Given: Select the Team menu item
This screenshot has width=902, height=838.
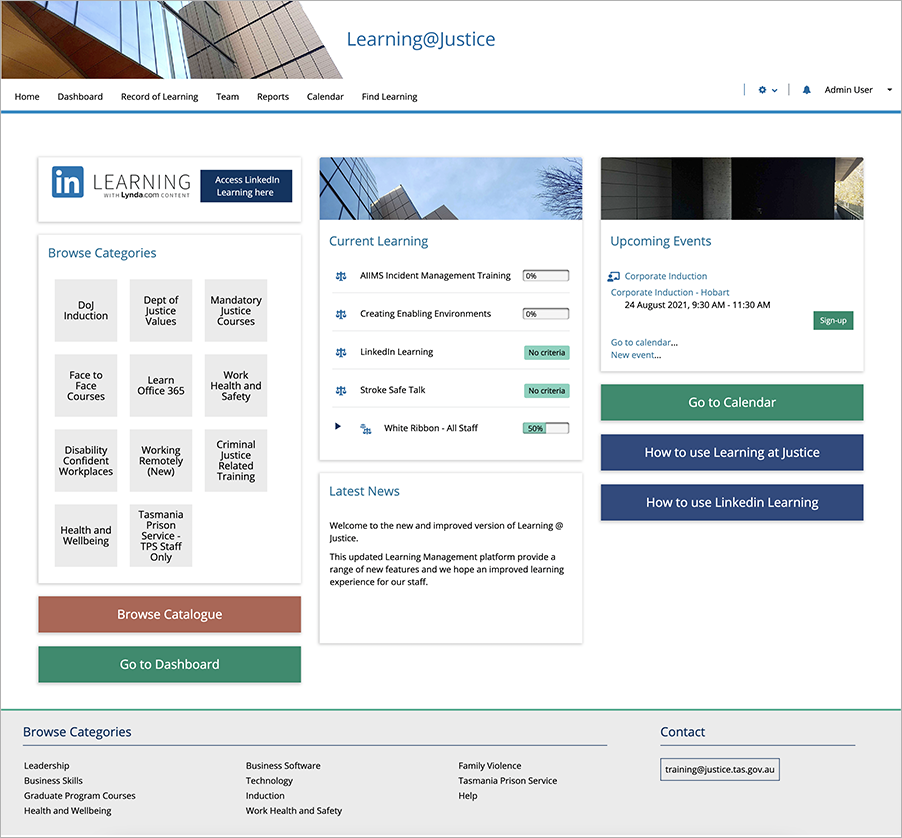Looking at the screenshot, I should [227, 97].
